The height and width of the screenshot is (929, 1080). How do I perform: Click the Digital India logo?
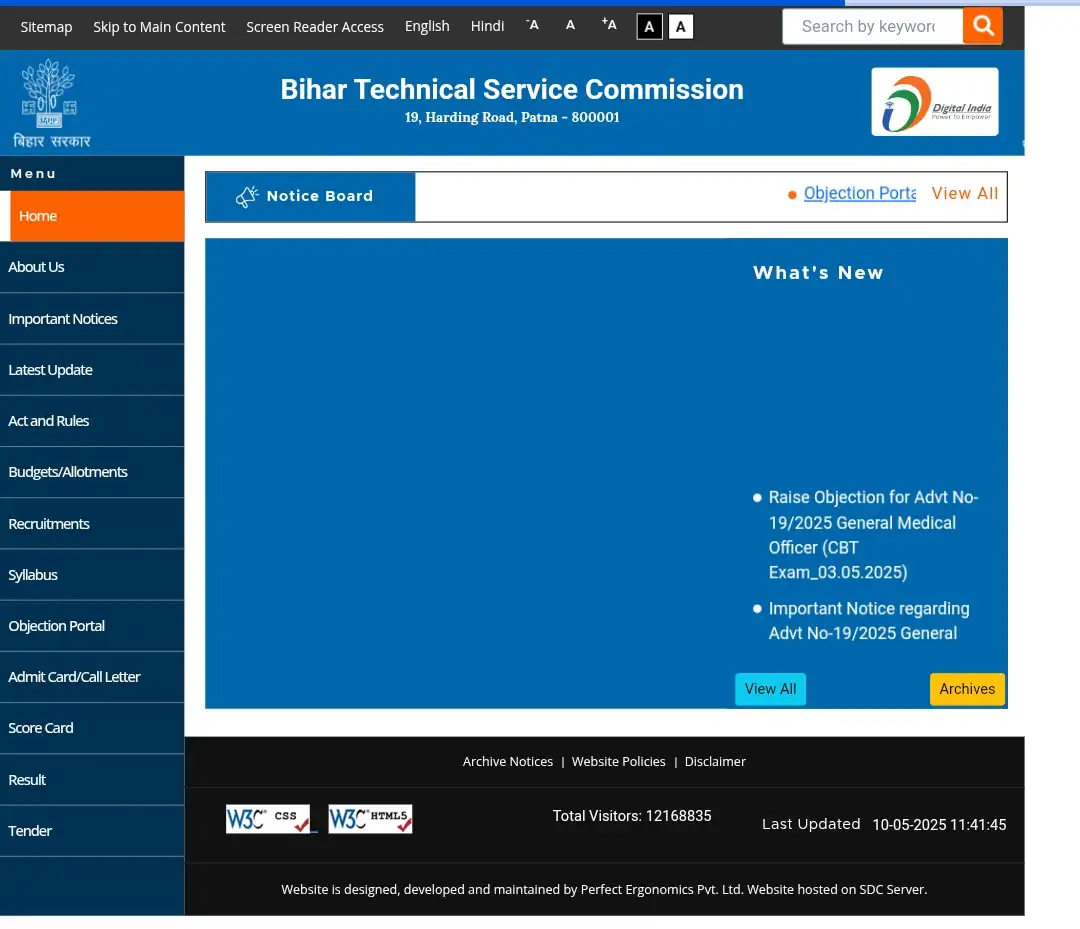(934, 102)
